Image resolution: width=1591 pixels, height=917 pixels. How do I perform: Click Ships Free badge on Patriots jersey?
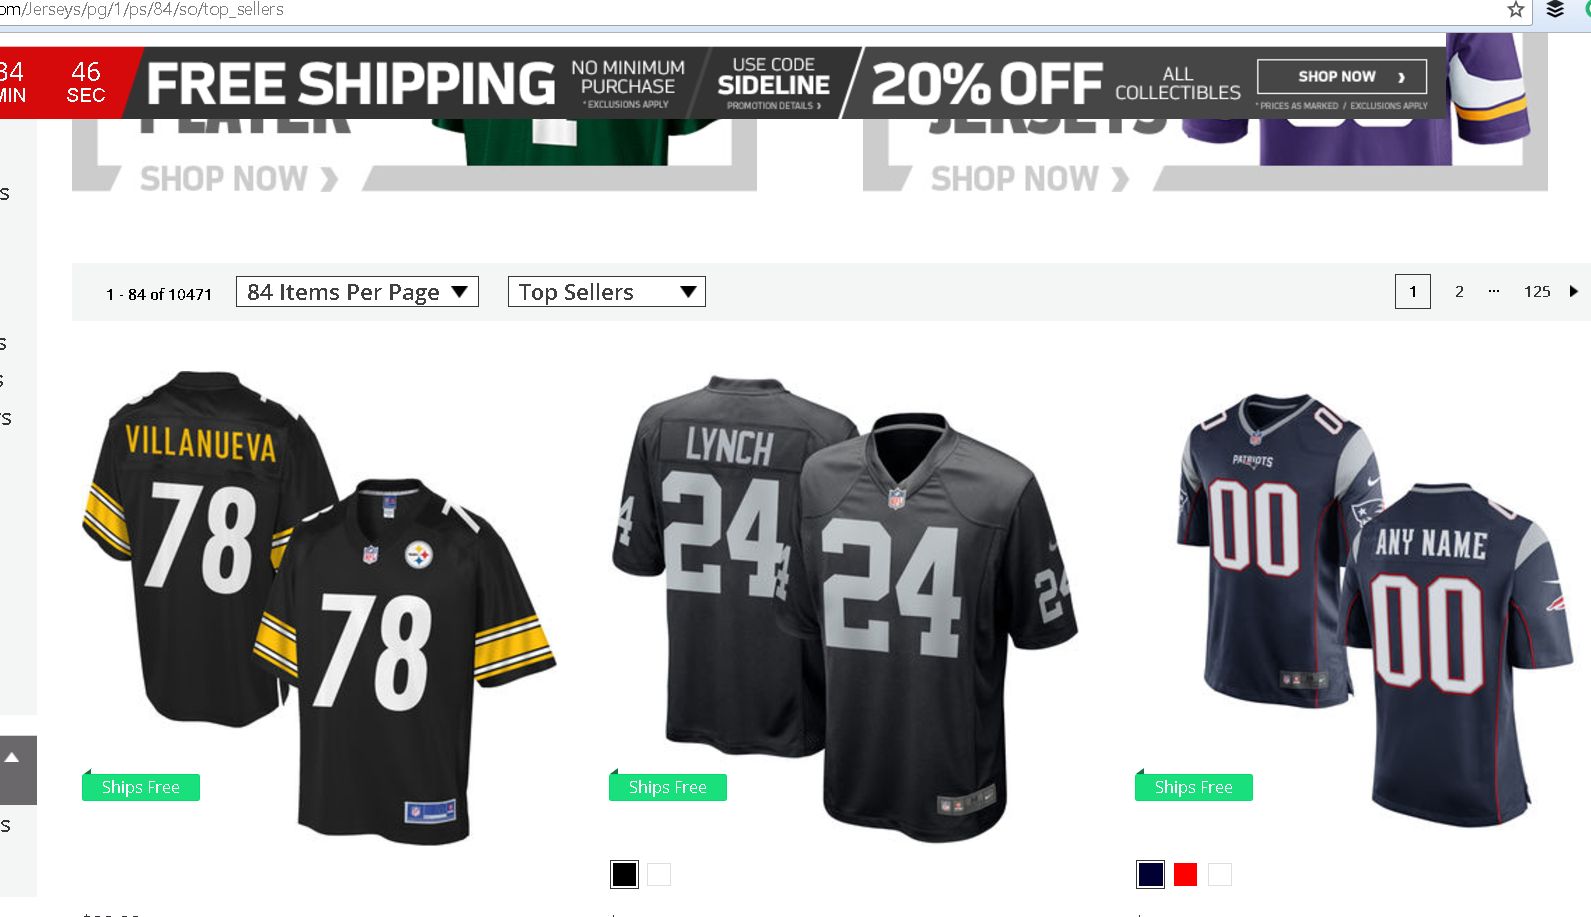1194,788
